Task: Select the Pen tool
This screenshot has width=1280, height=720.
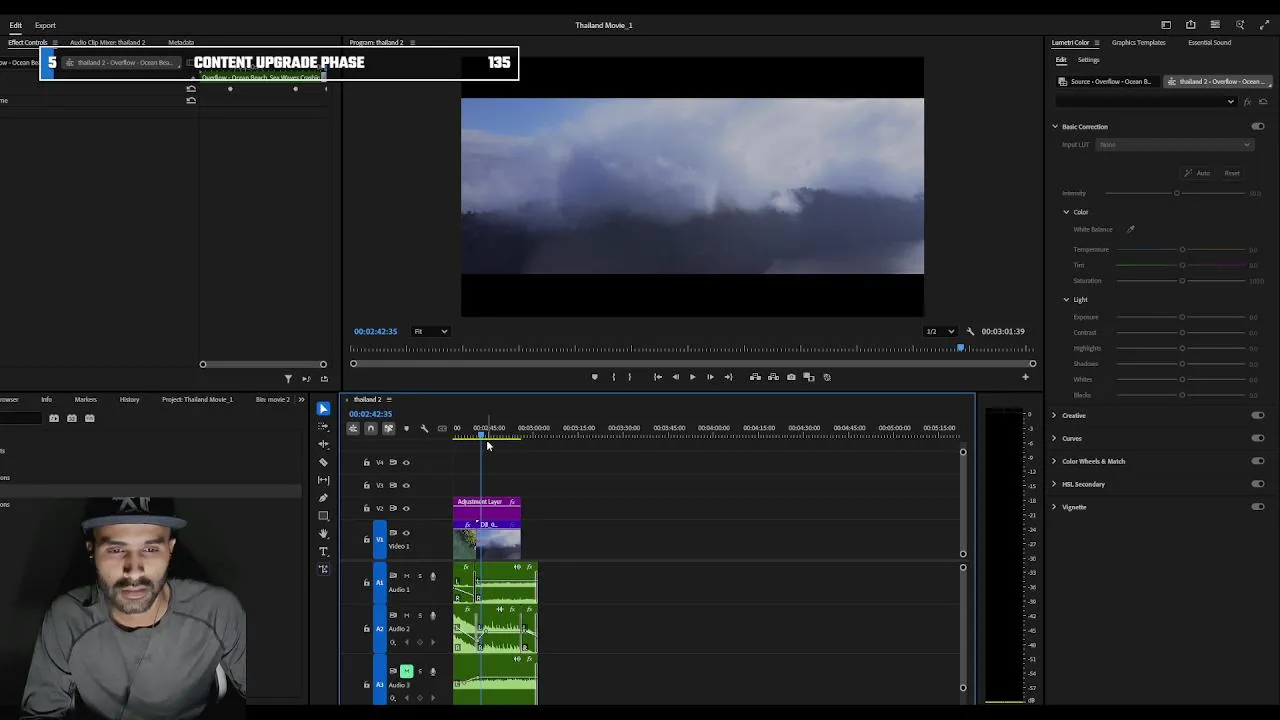Action: coord(323,498)
